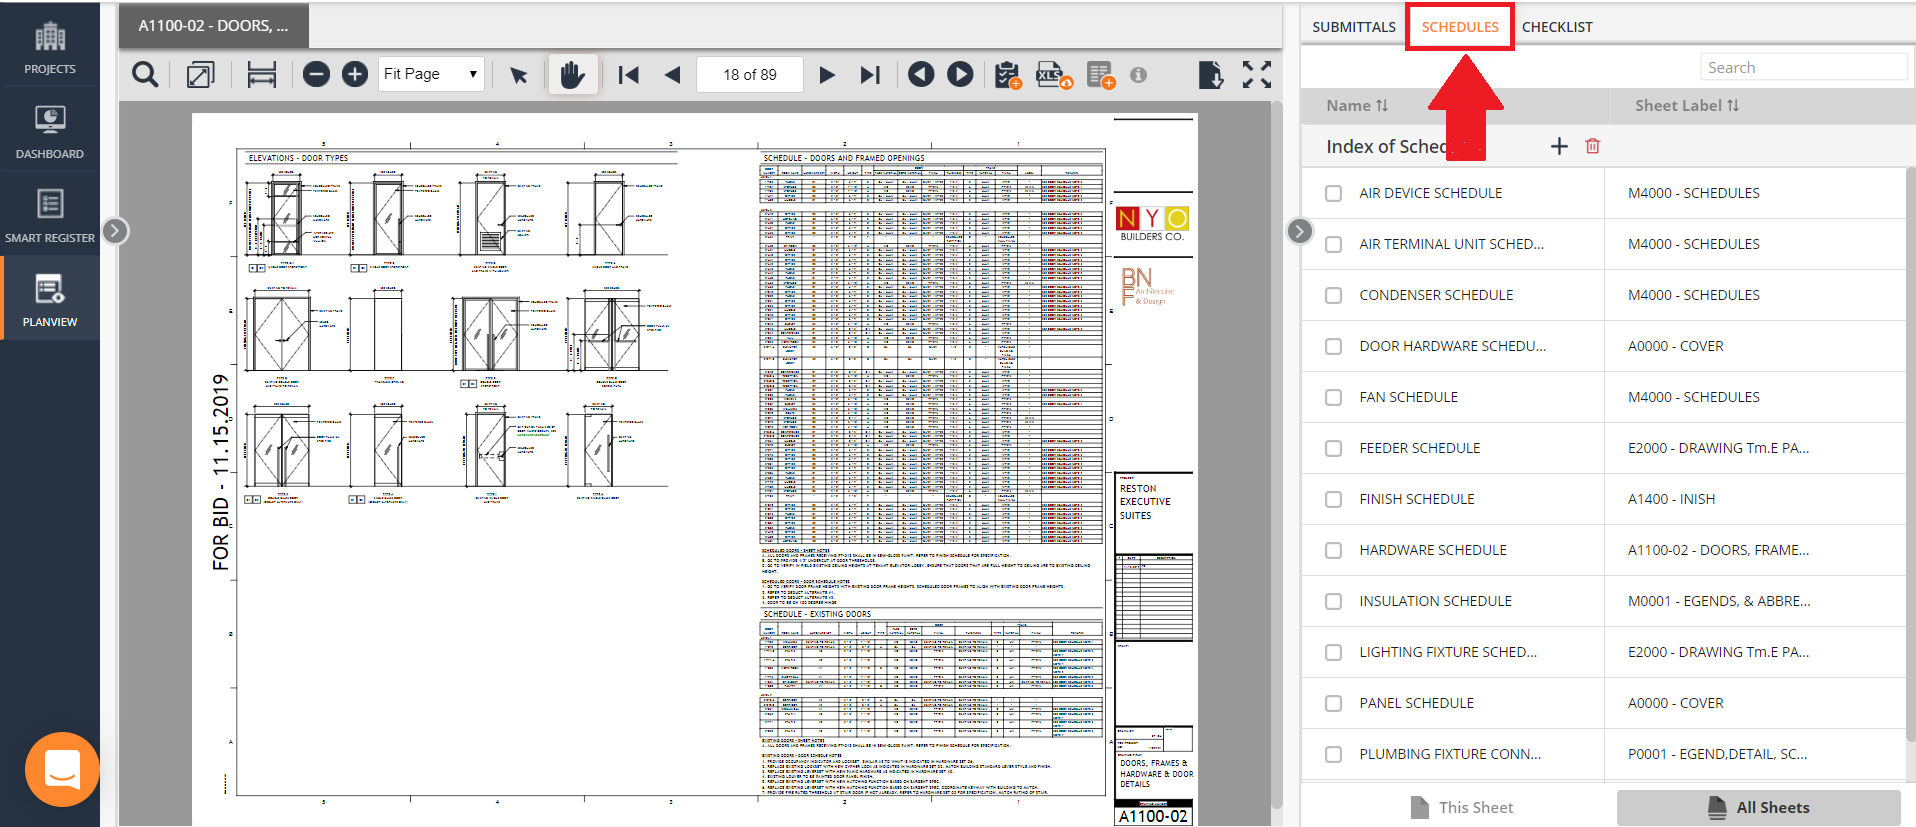1916x827 pixels.
Task: Open the Projects section in the sidebar
Action: 50,48
